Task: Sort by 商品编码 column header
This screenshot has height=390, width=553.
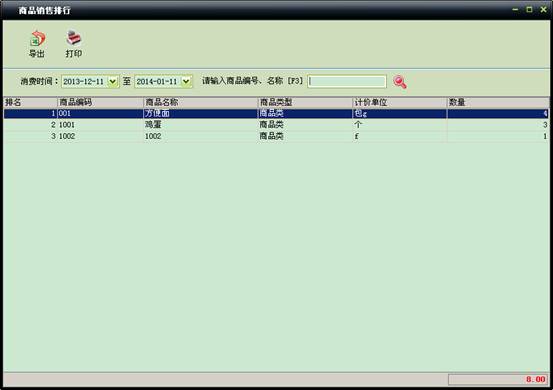Action: pyautogui.click(x=100, y=102)
